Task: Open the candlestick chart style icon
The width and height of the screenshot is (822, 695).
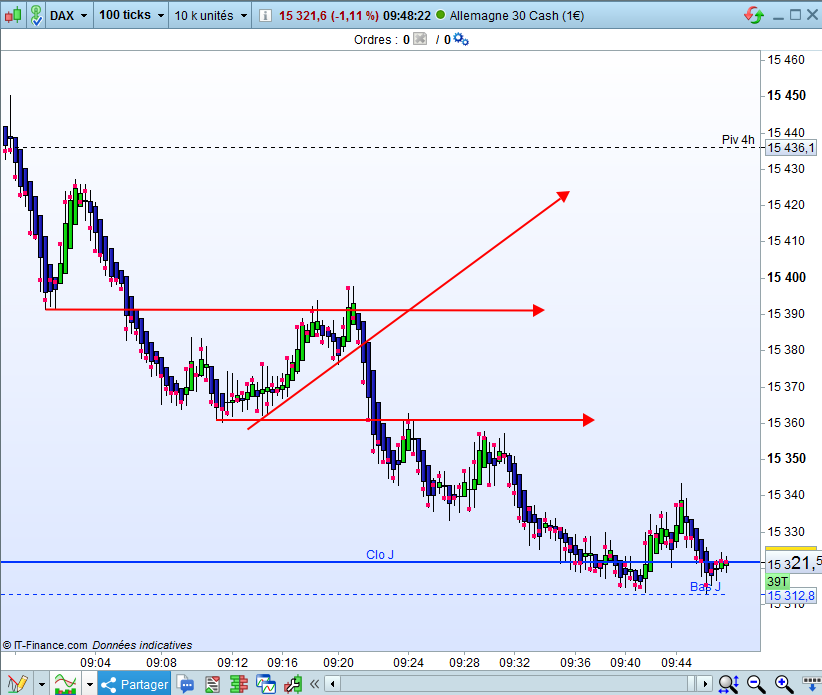Action: point(13,15)
